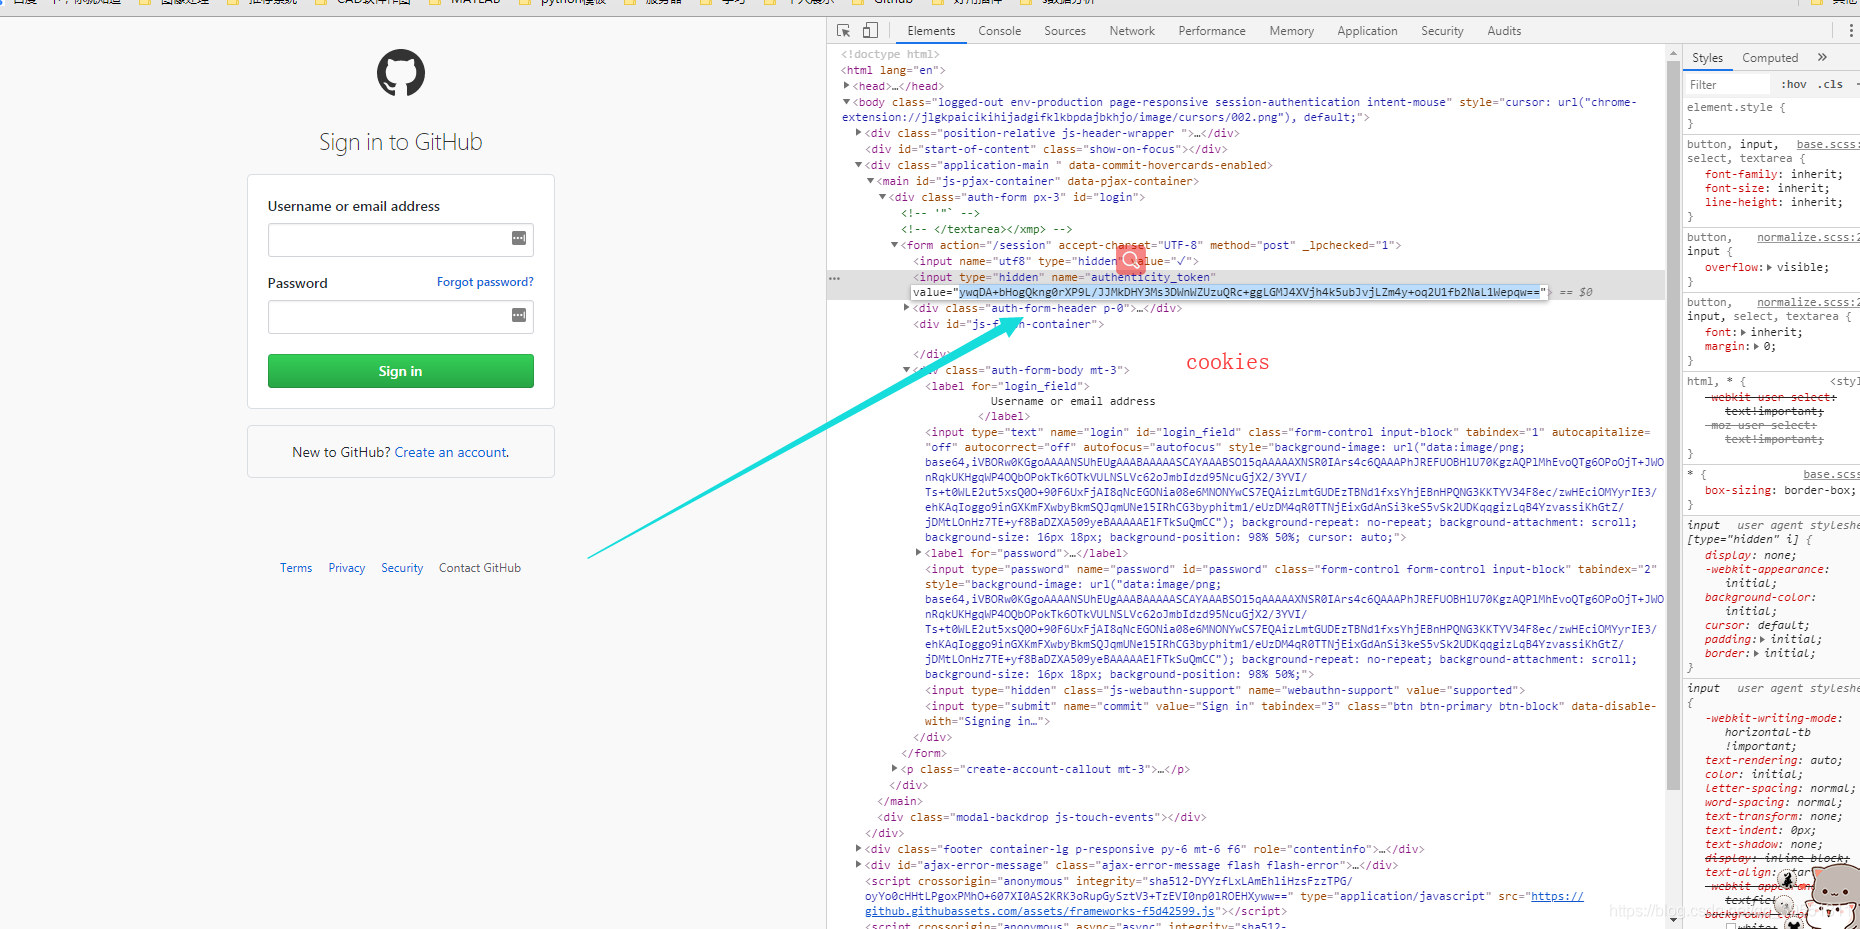
Task: Expand footer container-lg div node
Action: [859, 849]
